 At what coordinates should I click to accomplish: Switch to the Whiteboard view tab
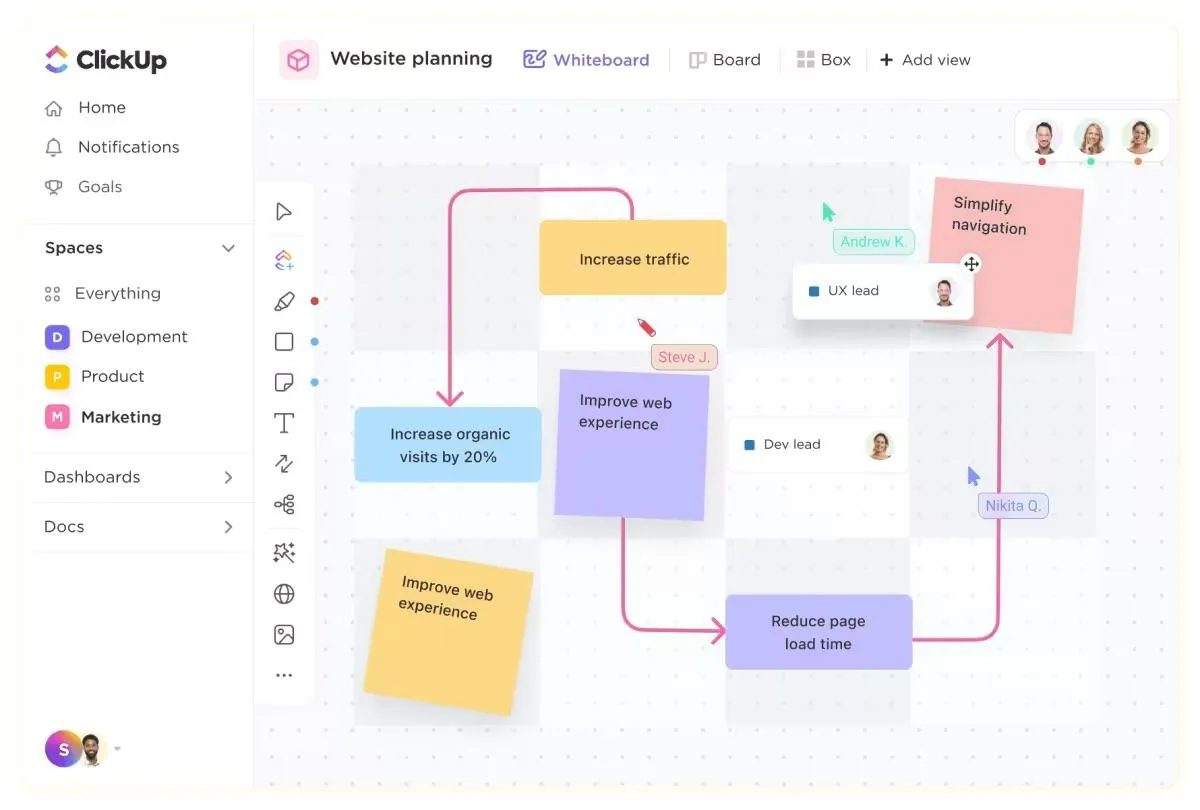click(x=586, y=60)
